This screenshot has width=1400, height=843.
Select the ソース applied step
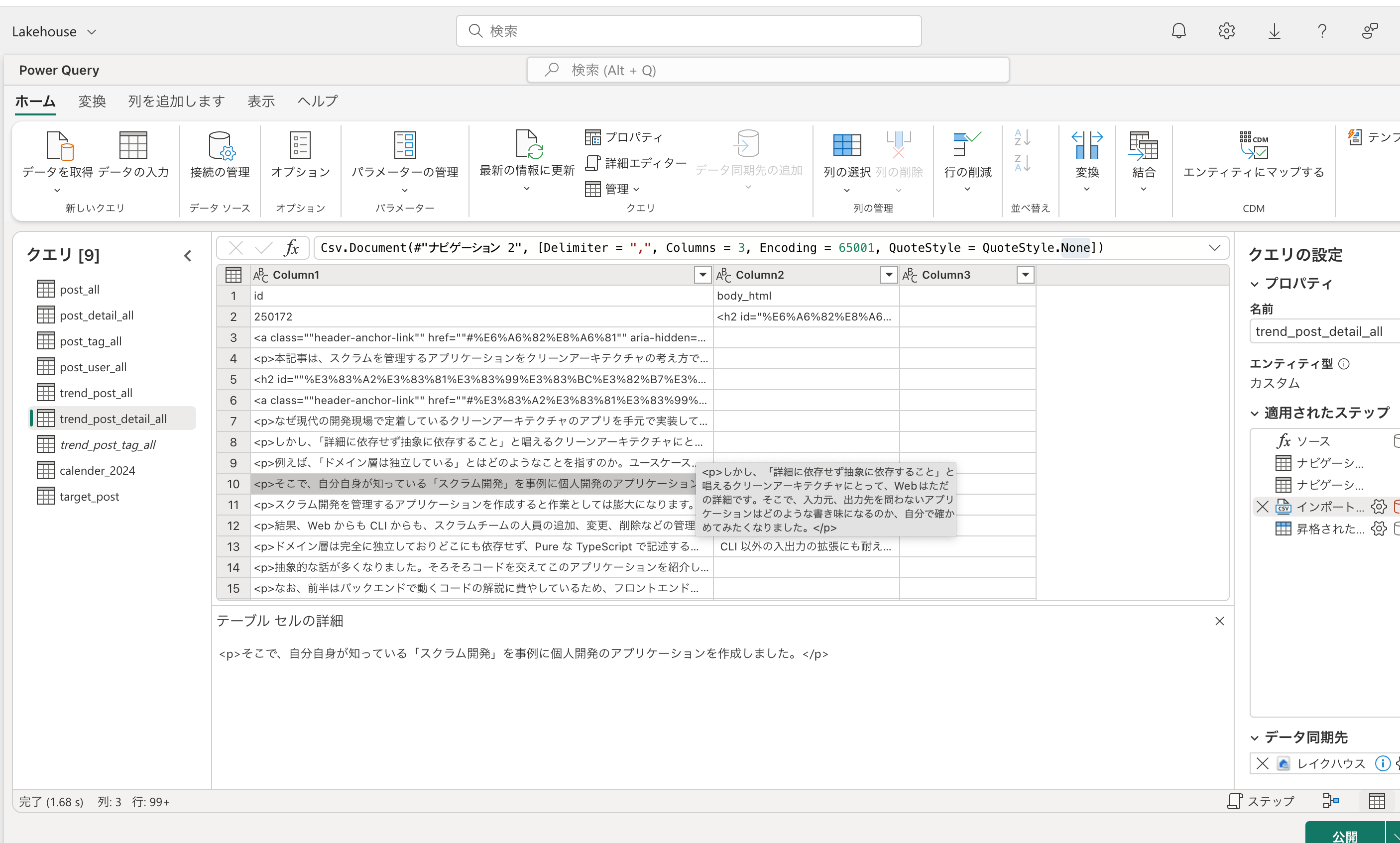click(1313, 441)
